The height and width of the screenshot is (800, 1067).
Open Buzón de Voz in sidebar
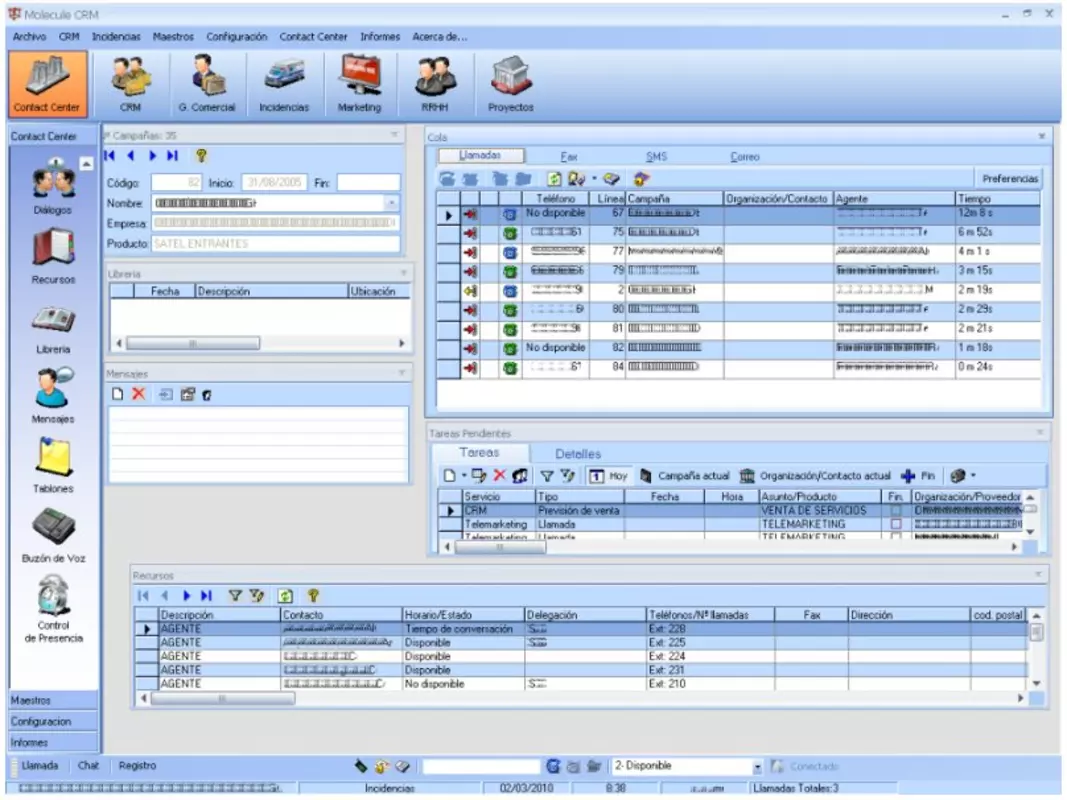click(53, 535)
